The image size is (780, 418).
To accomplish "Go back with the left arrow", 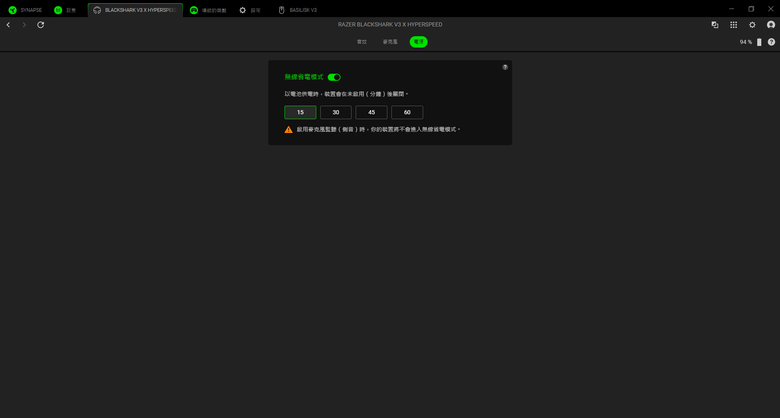I will (8, 24).
